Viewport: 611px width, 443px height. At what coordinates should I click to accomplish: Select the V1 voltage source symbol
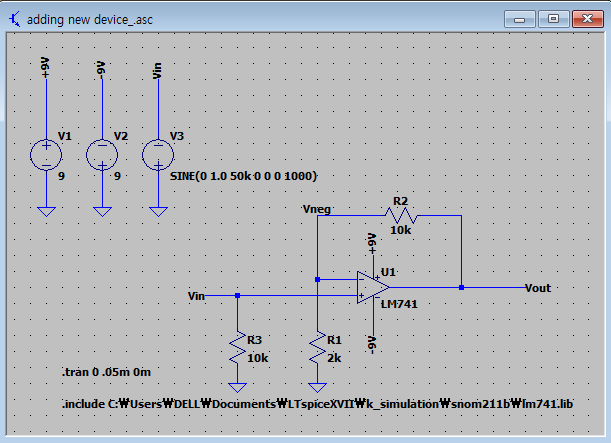pos(46,155)
